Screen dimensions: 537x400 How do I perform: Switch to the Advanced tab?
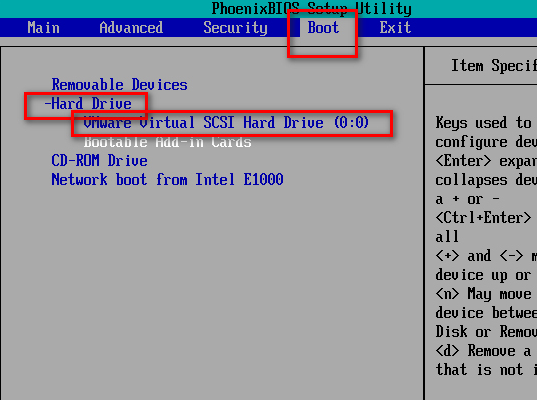tap(131, 28)
